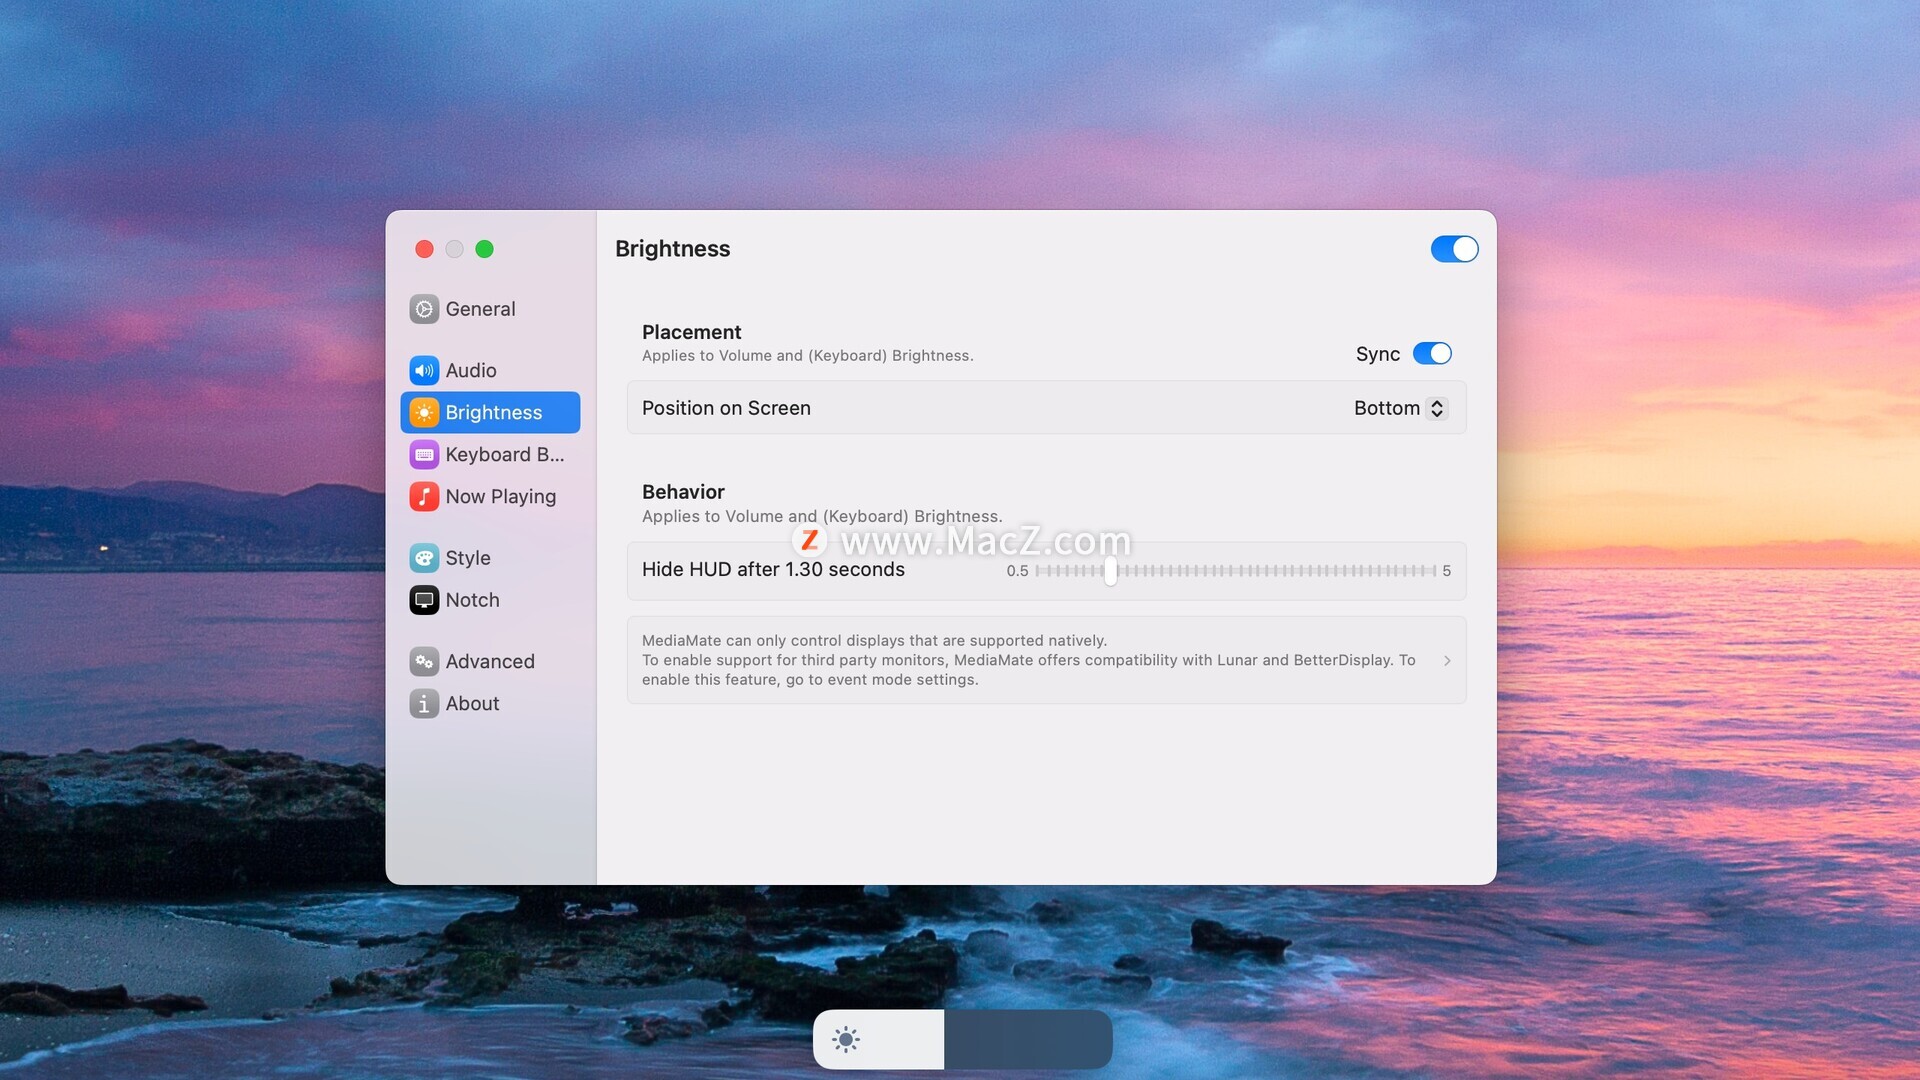Click MediaMate compatibility note text
The height and width of the screenshot is (1080, 1920).
point(1028,660)
